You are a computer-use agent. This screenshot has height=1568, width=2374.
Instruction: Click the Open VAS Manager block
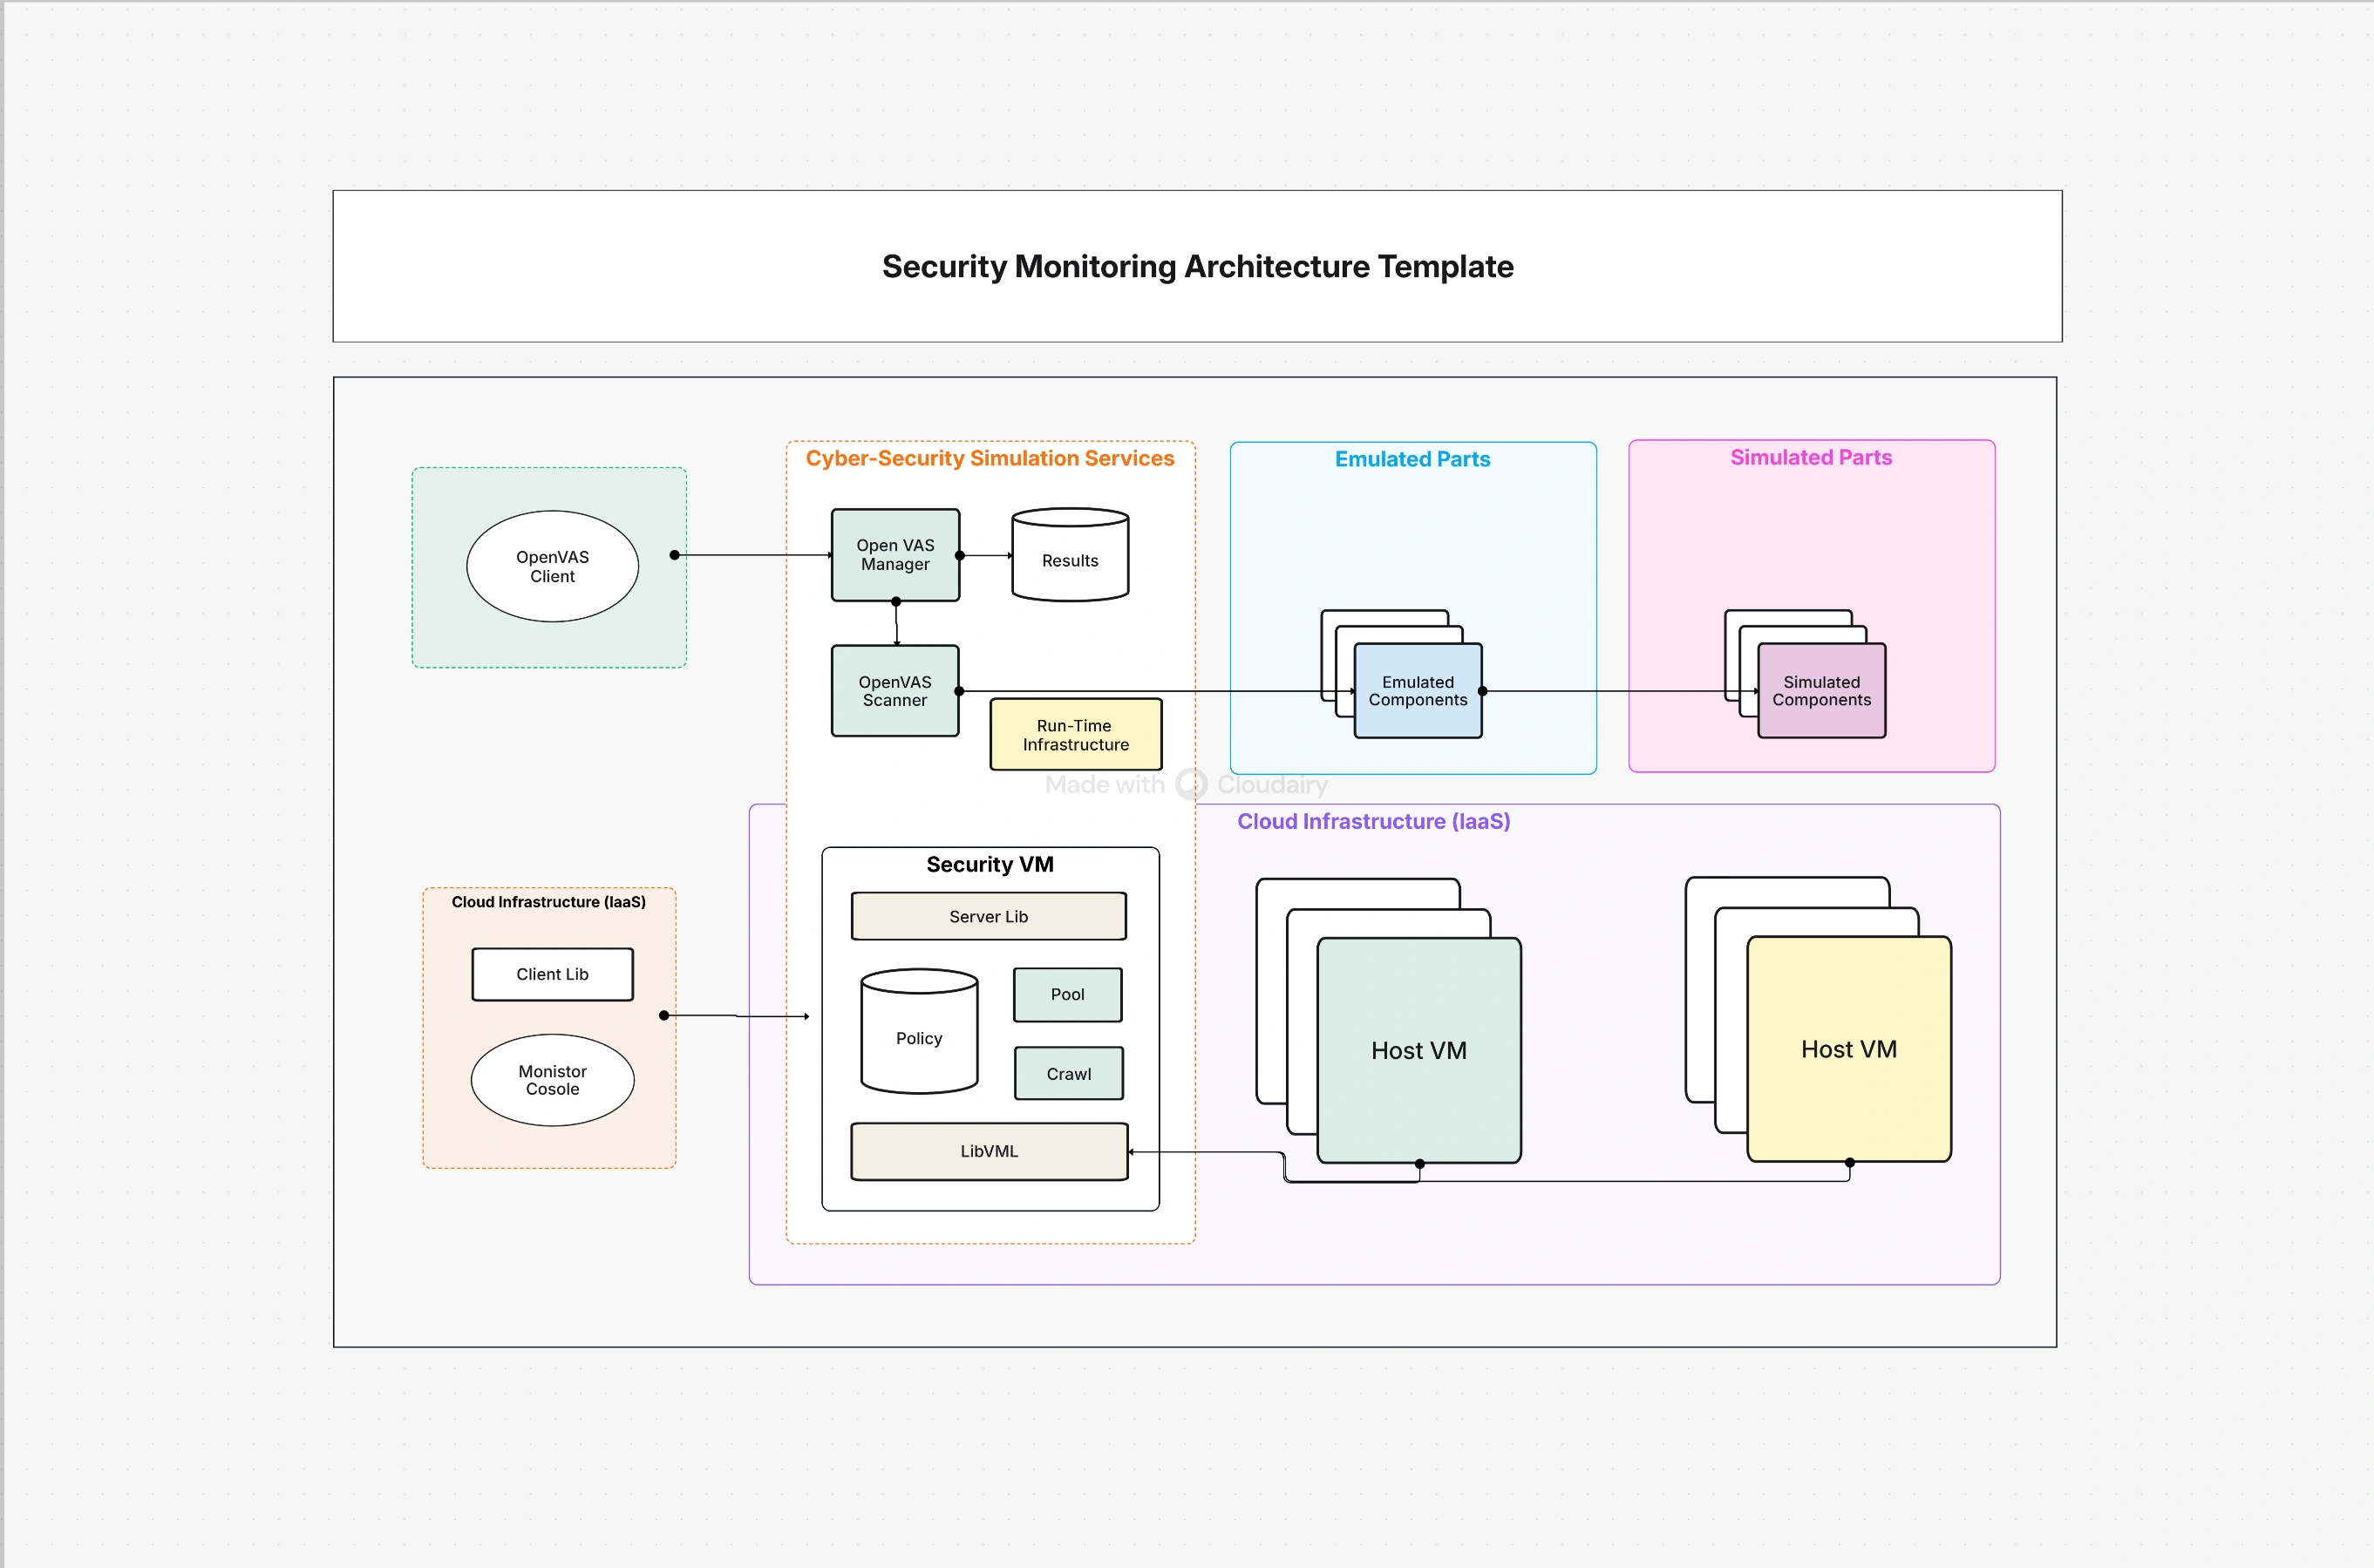894,555
